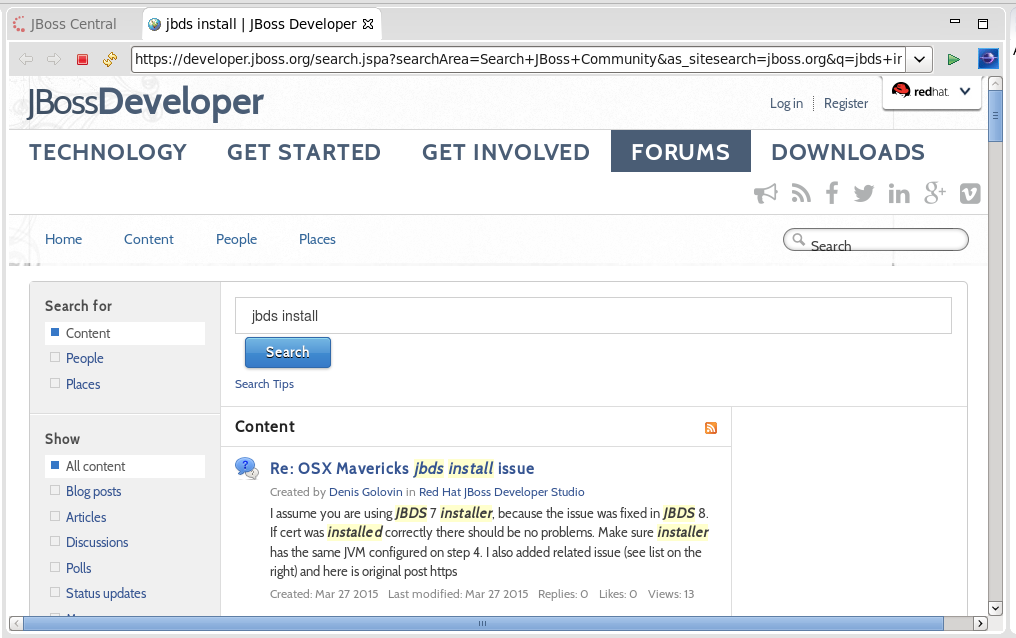1016x638 pixels.
Task: Click the JBoss Developer logo
Action: [145, 102]
